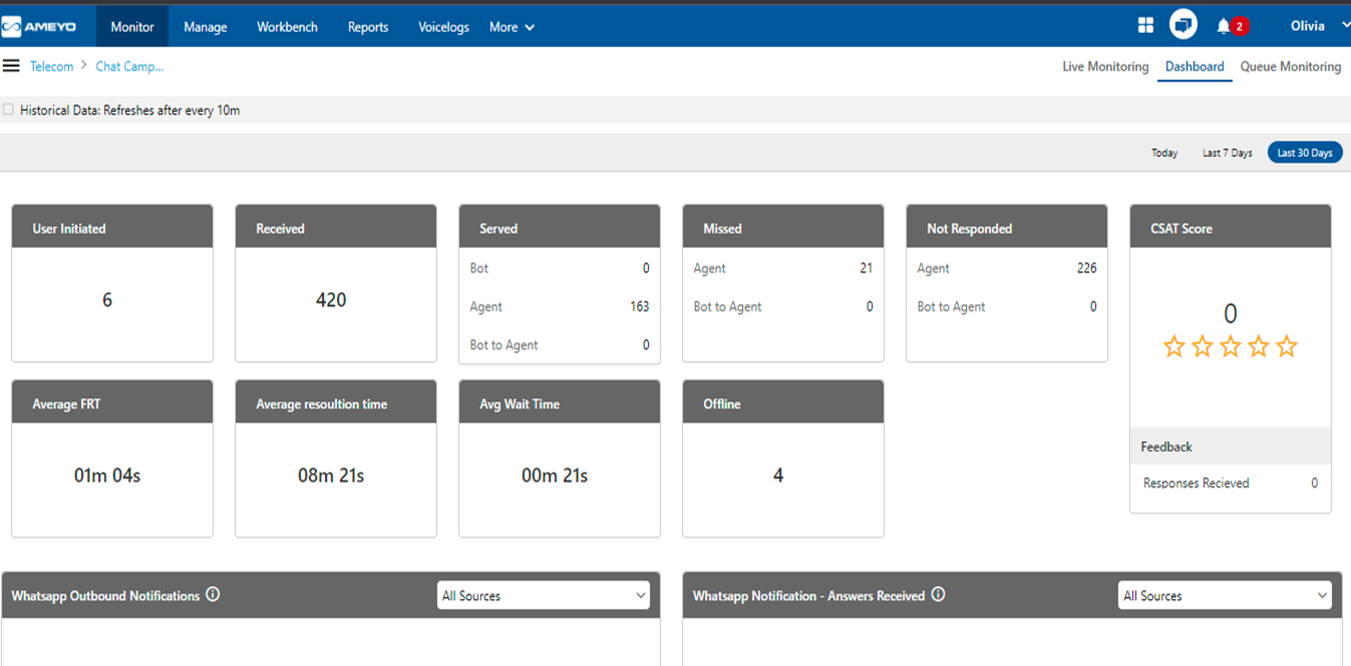1351x666 pixels.
Task: Click the Not Responded Agent count 226
Action: (x=1087, y=268)
